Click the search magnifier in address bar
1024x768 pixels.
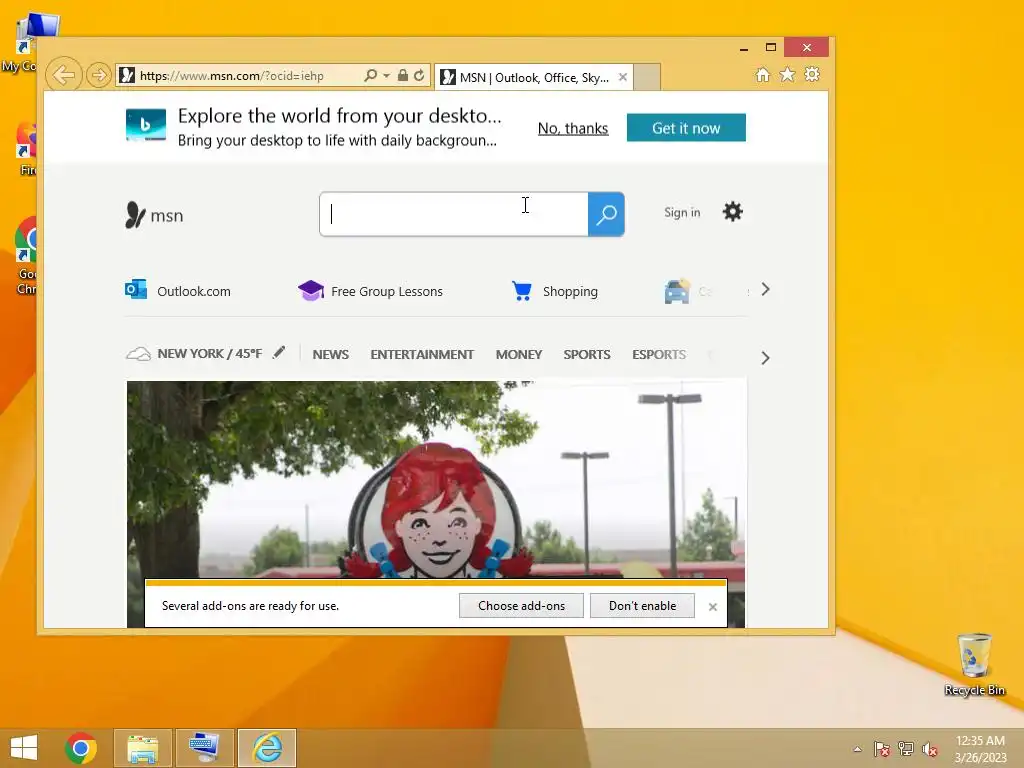point(370,75)
